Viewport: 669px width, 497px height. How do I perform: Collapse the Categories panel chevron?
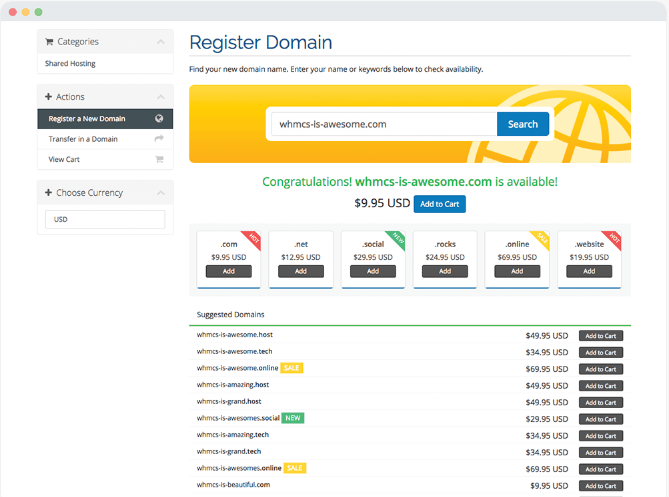pyautogui.click(x=160, y=42)
